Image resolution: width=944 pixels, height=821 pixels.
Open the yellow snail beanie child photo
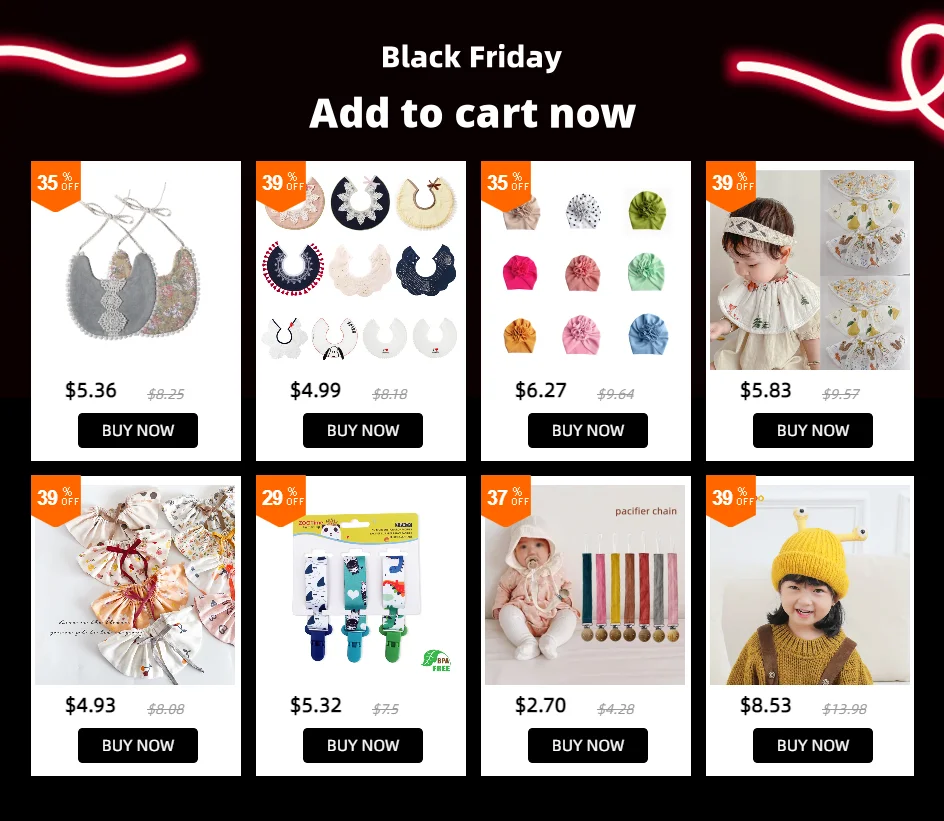(810, 585)
